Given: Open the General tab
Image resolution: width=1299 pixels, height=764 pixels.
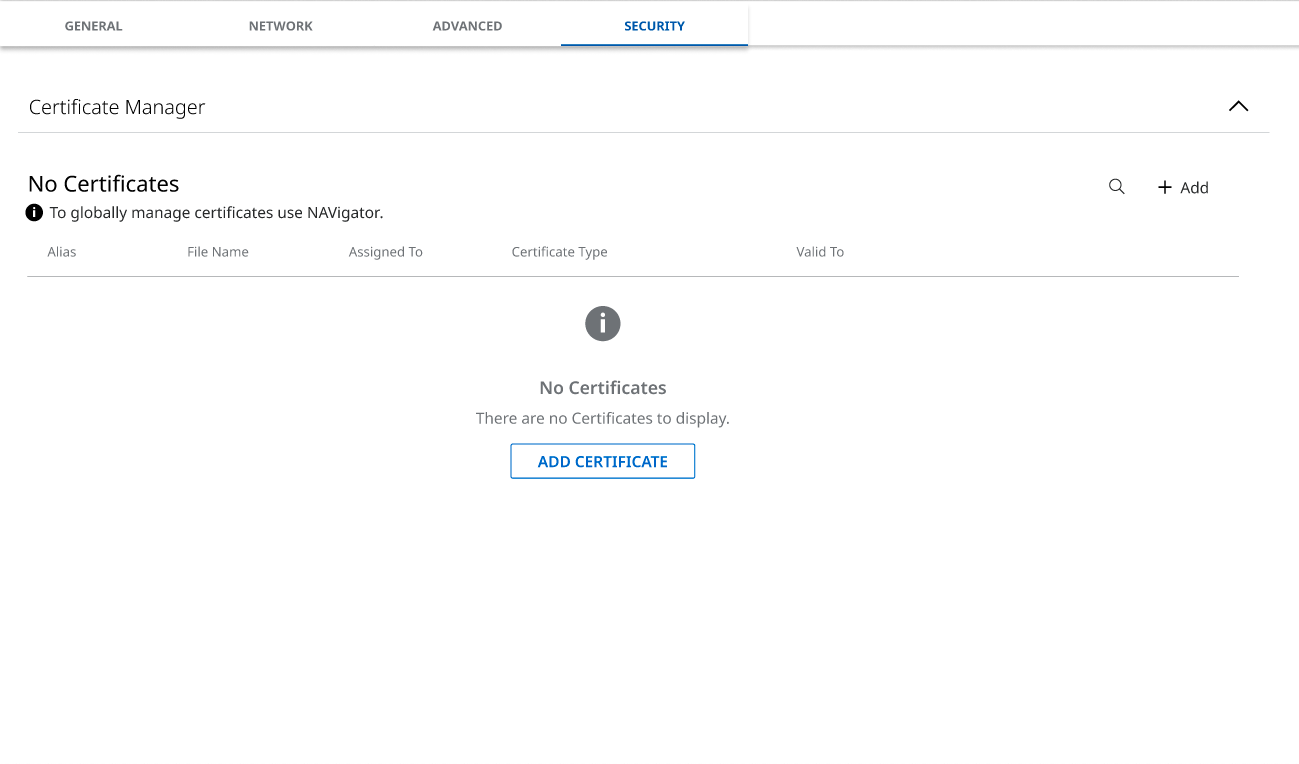Looking at the screenshot, I should (x=93, y=26).
